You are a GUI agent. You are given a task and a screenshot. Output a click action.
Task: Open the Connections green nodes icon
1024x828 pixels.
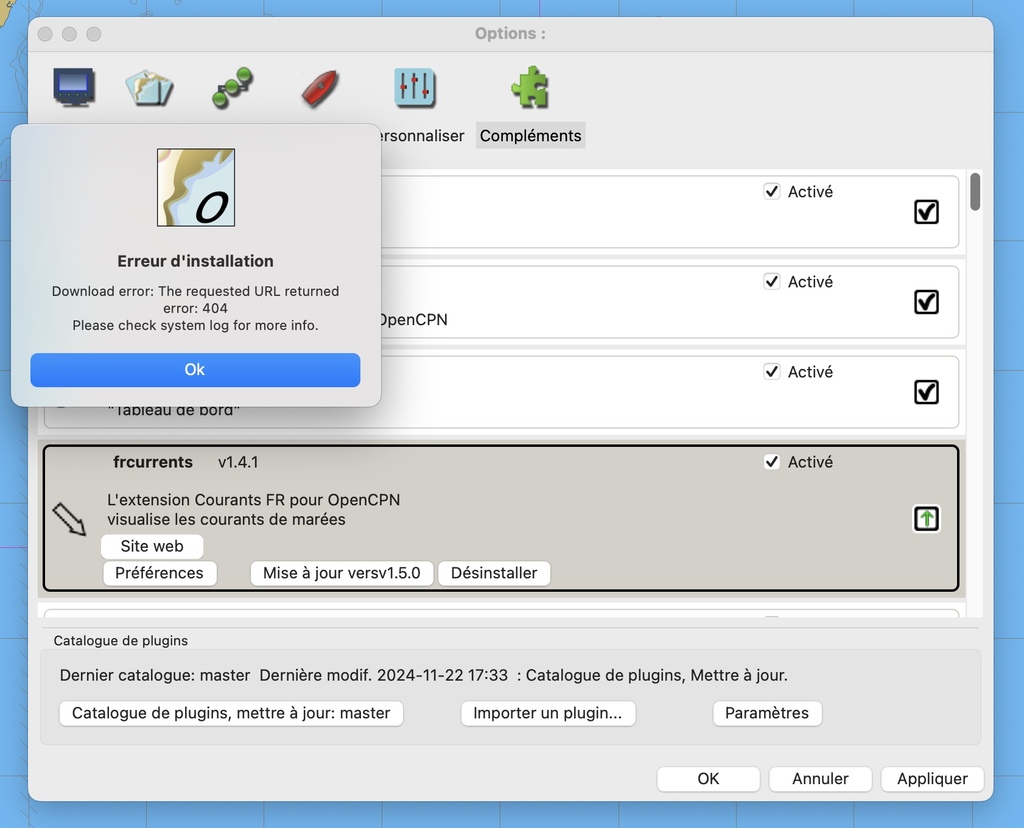pyautogui.click(x=232, y=88)
